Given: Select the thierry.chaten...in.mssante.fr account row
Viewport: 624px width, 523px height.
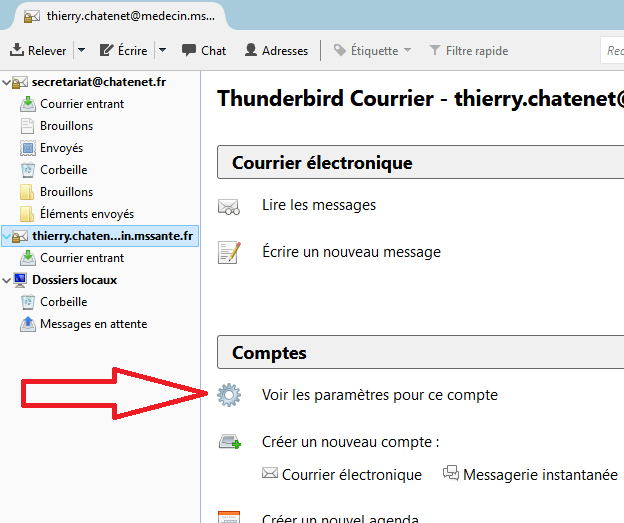Looking at the screenshot, I should pos(100,236).
